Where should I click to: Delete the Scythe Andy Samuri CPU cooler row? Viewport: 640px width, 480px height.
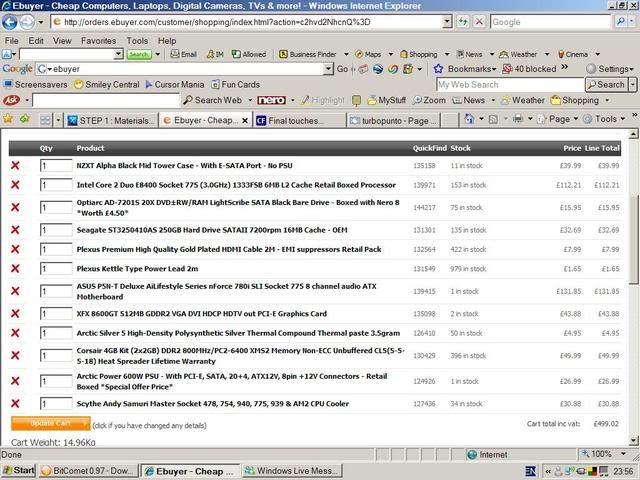15,404
